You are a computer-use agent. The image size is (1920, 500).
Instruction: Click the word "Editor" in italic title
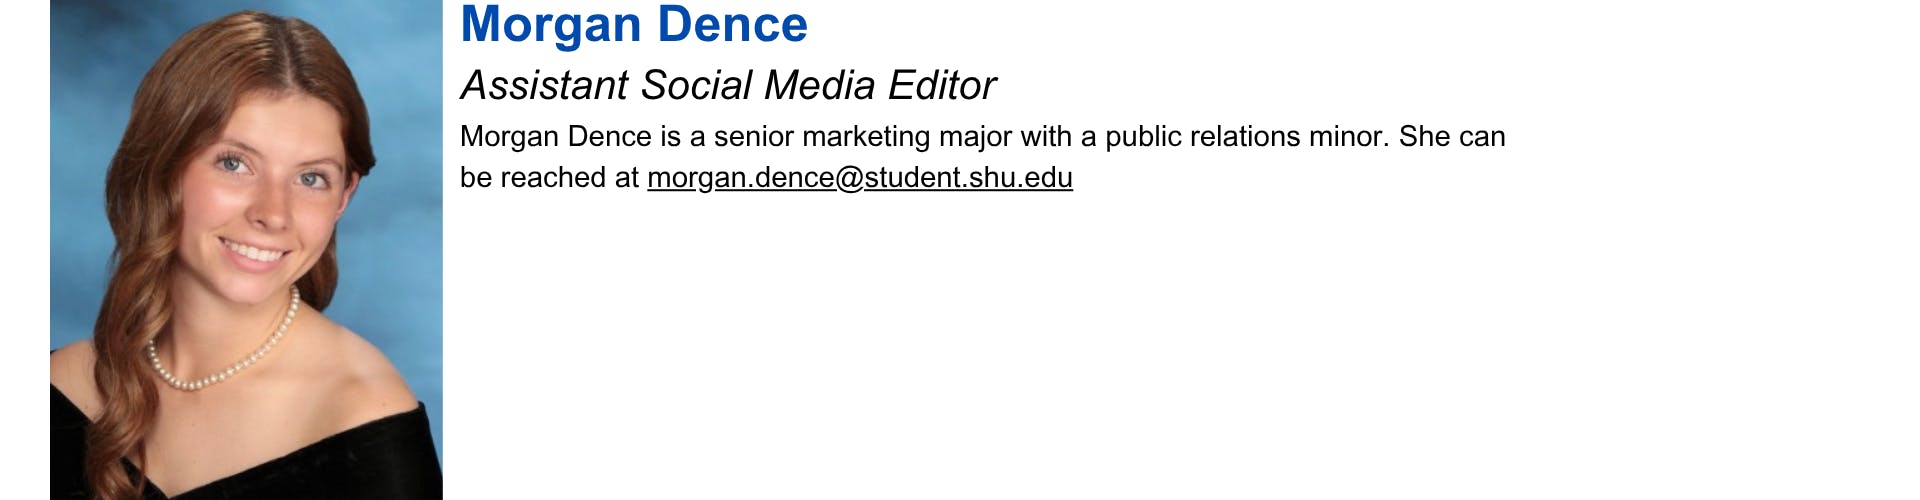[x=941, y=86]
